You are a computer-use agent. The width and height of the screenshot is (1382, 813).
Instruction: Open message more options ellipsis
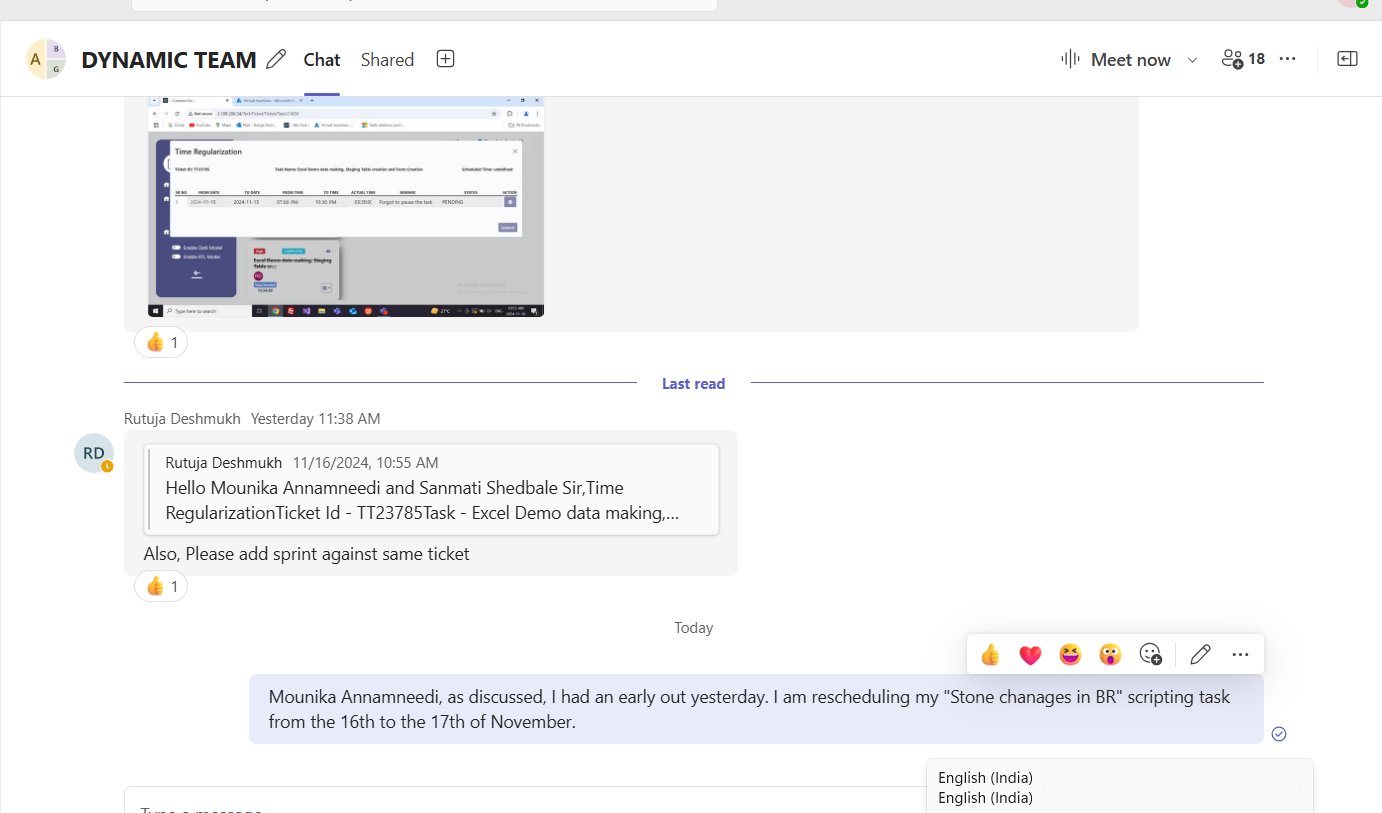click(x=1241, y=655)
